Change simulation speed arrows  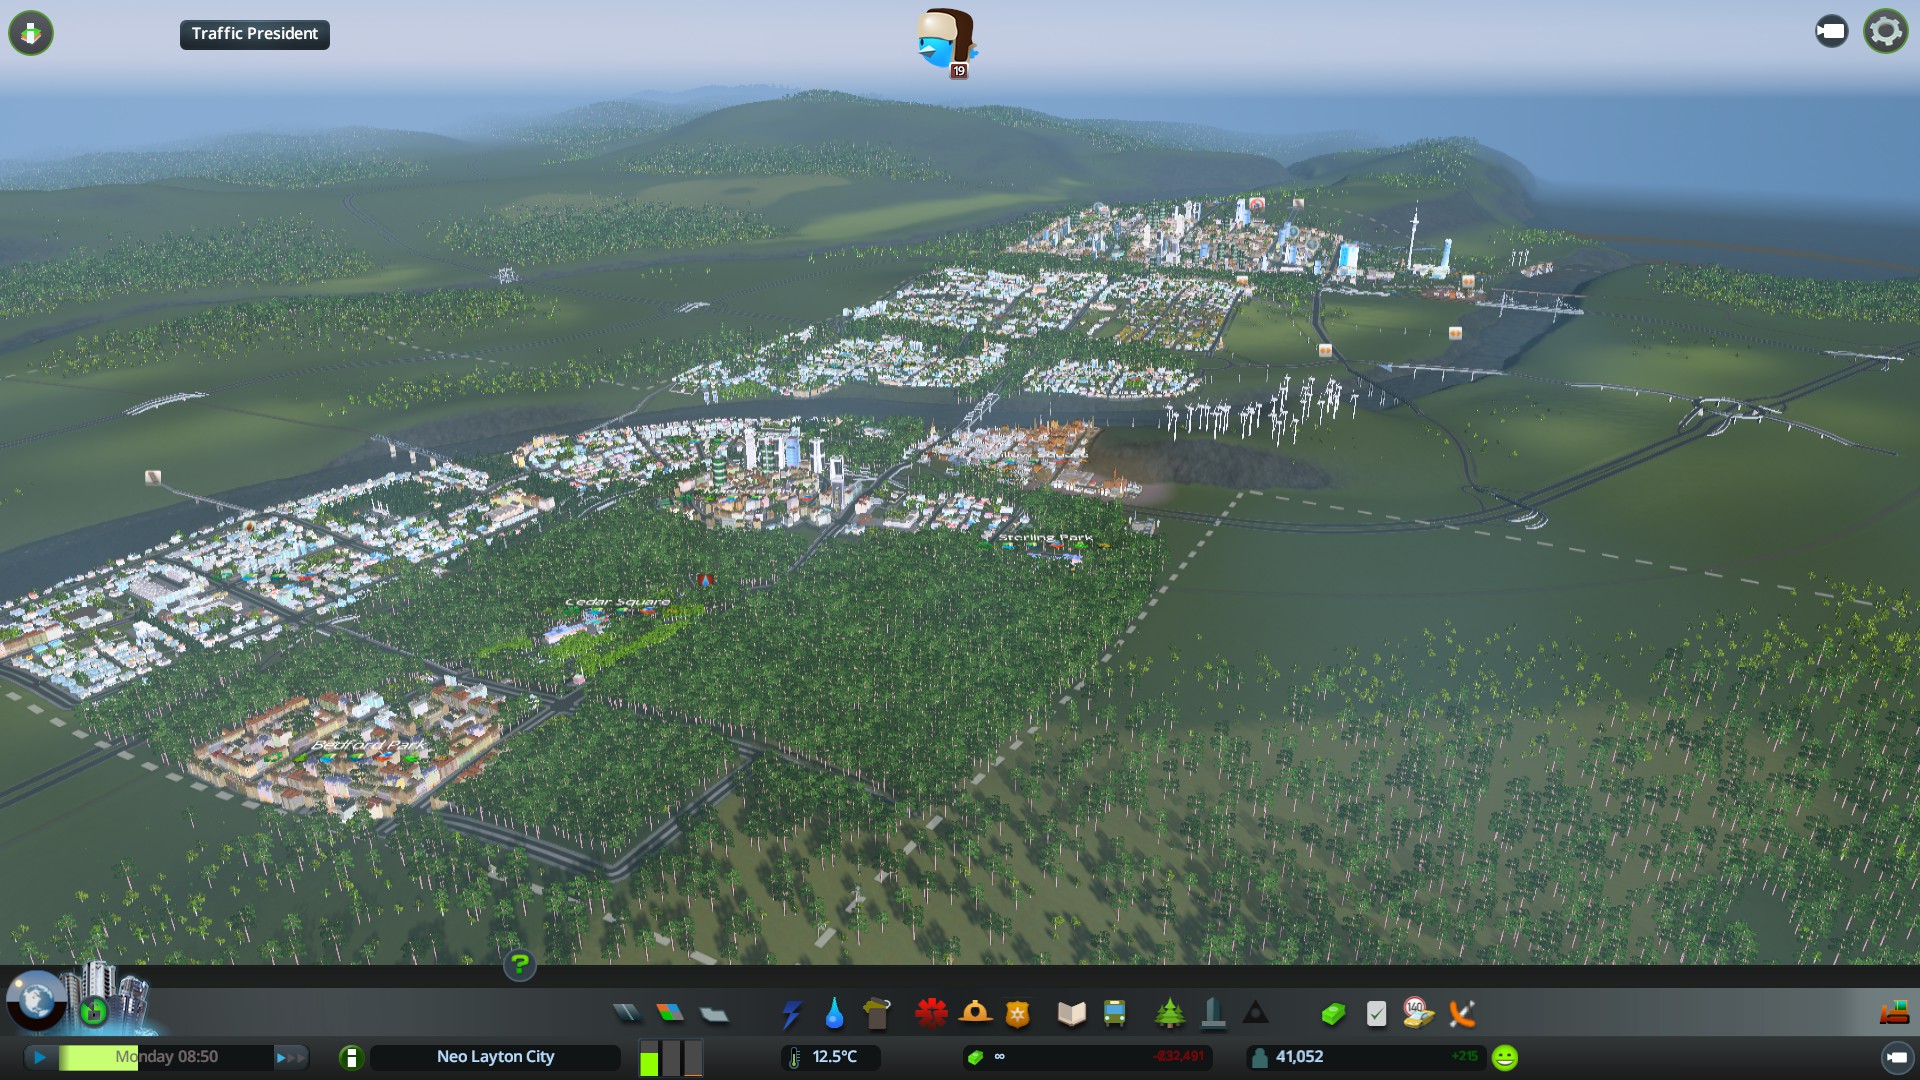(290, 1057)
